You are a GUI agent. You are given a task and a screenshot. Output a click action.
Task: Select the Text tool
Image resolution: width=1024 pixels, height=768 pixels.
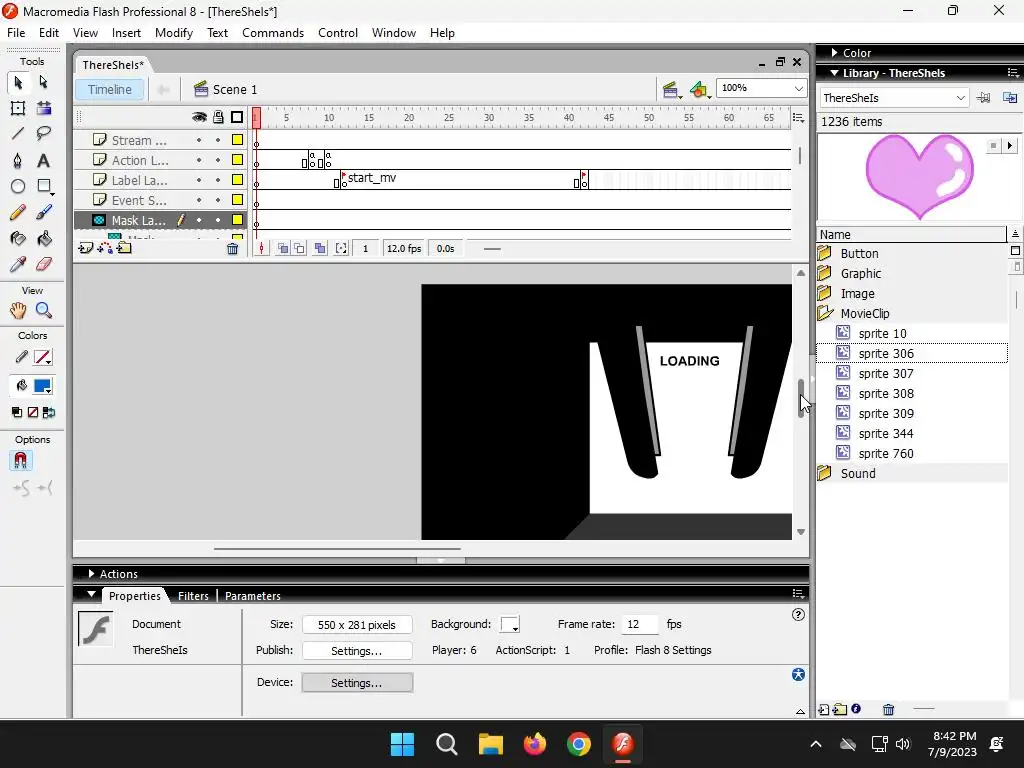pos(44,161)
